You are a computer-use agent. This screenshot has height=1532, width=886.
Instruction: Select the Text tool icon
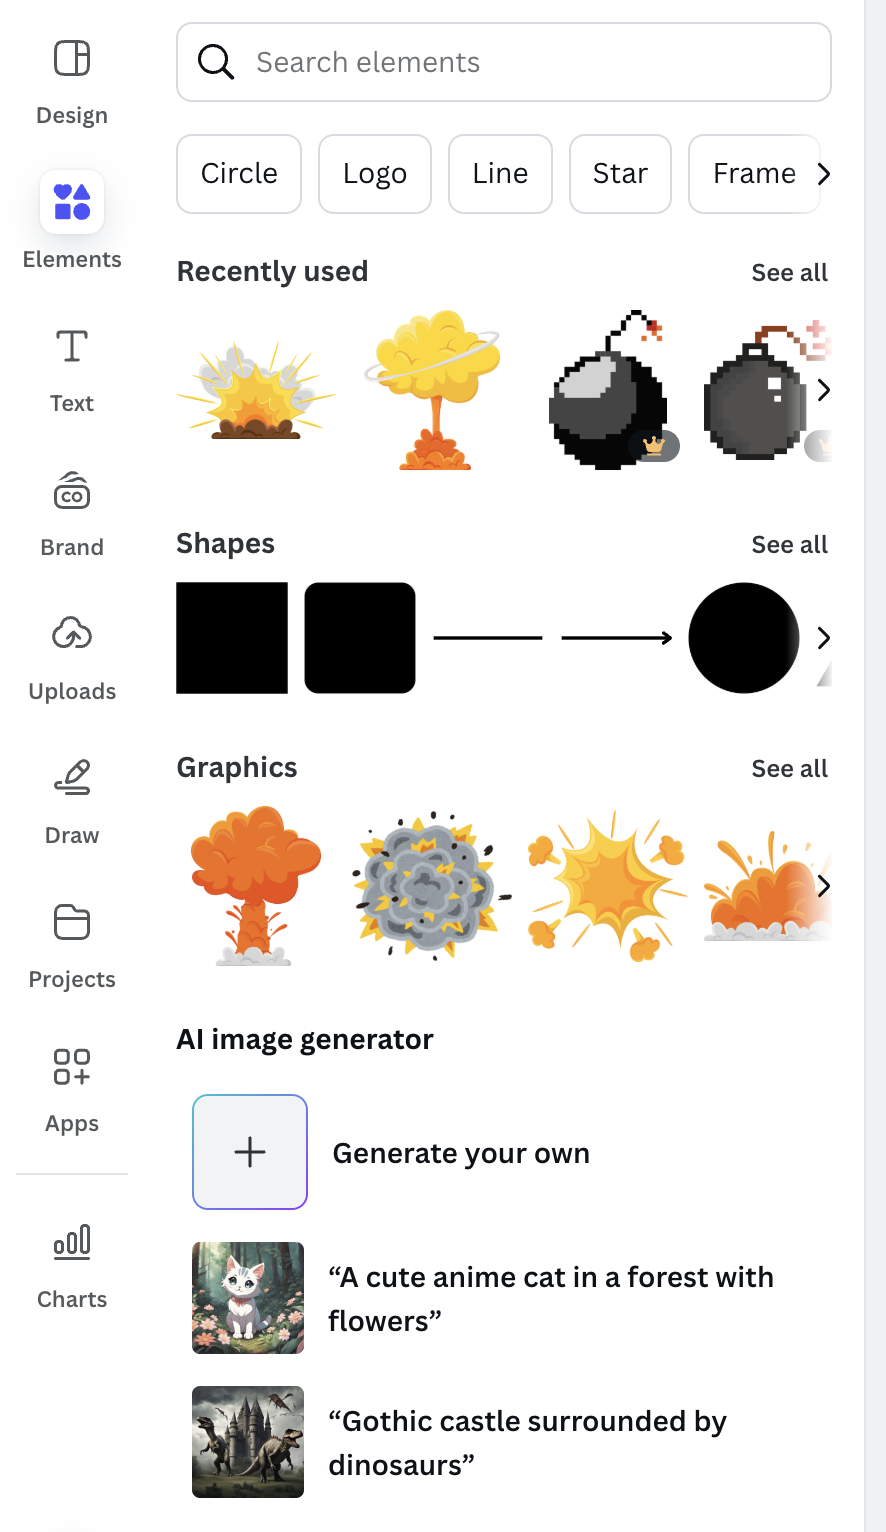coord(72,347)
